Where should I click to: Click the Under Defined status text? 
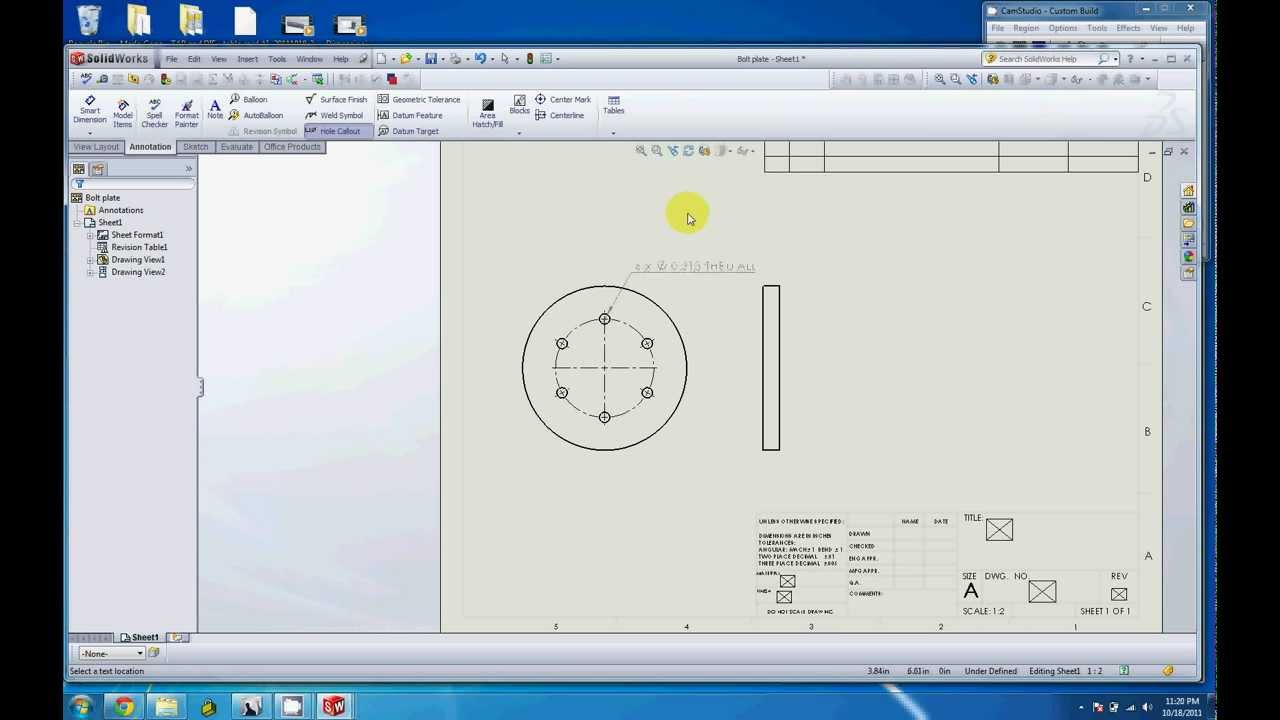990,671
